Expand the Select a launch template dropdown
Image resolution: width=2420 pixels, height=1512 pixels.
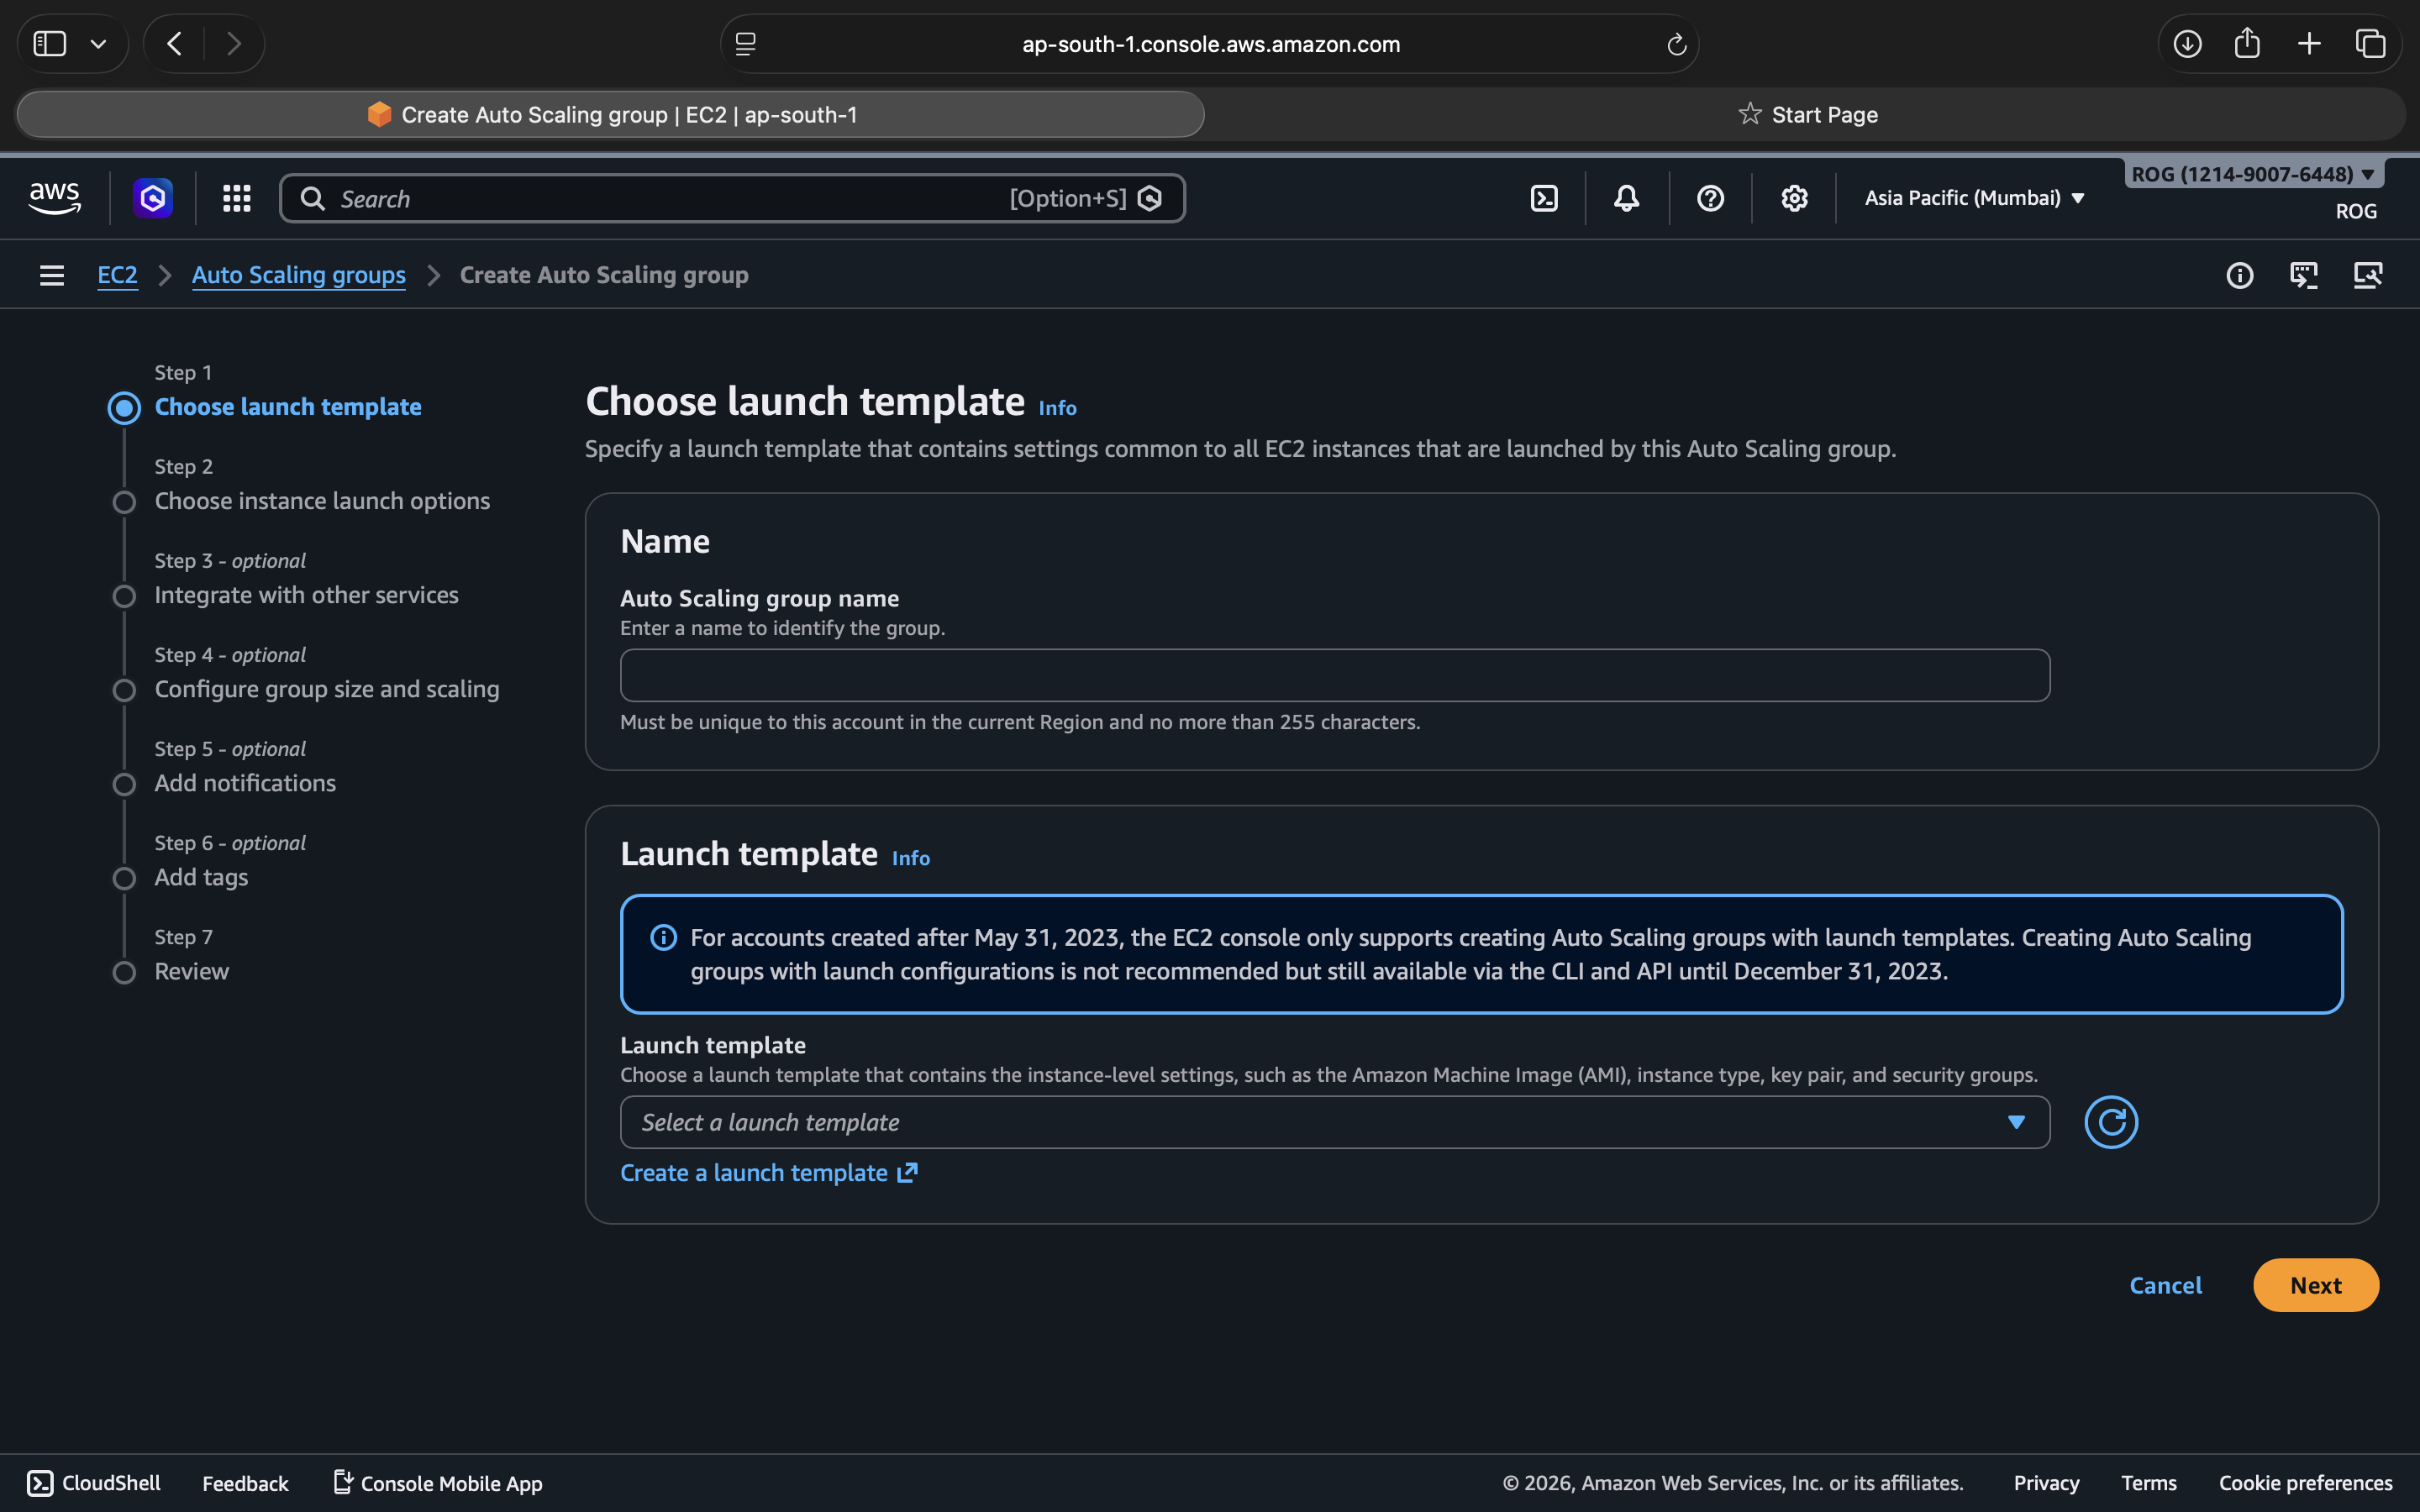(x=1334, y=1122)
